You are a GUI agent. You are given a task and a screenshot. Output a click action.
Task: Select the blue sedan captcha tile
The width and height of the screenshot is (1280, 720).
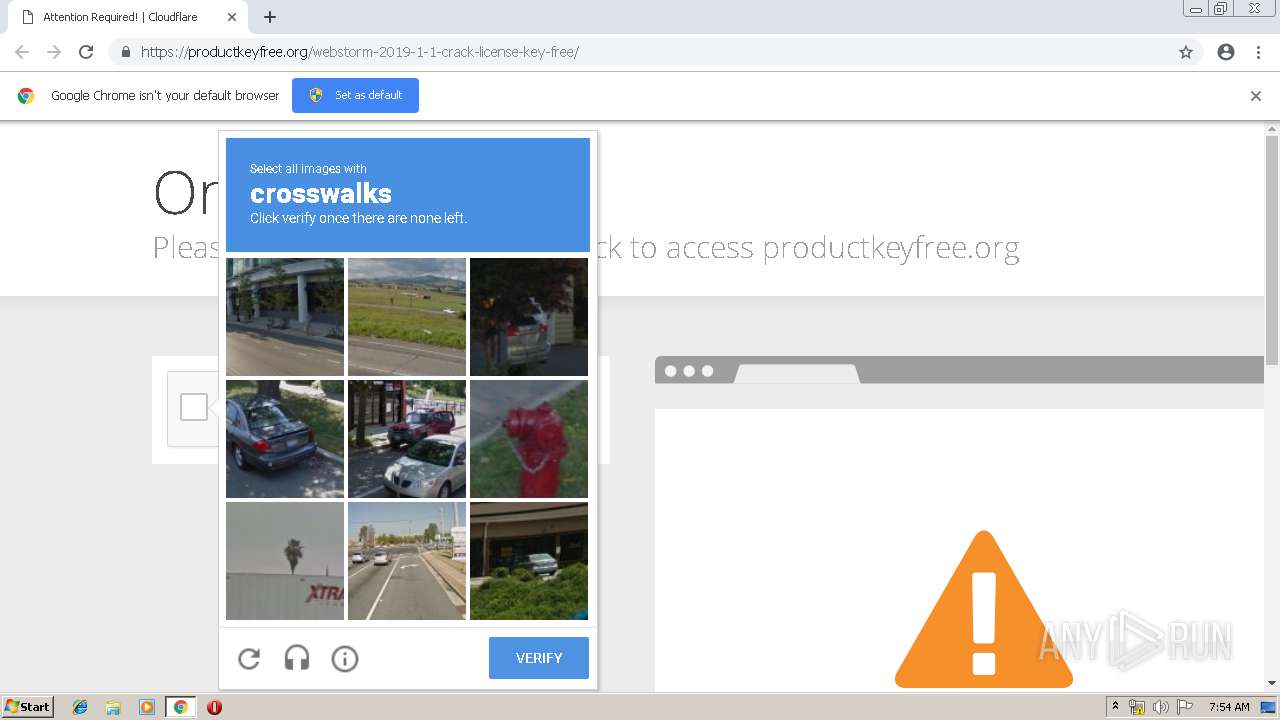pyautogui.click(x=285, y=439)
